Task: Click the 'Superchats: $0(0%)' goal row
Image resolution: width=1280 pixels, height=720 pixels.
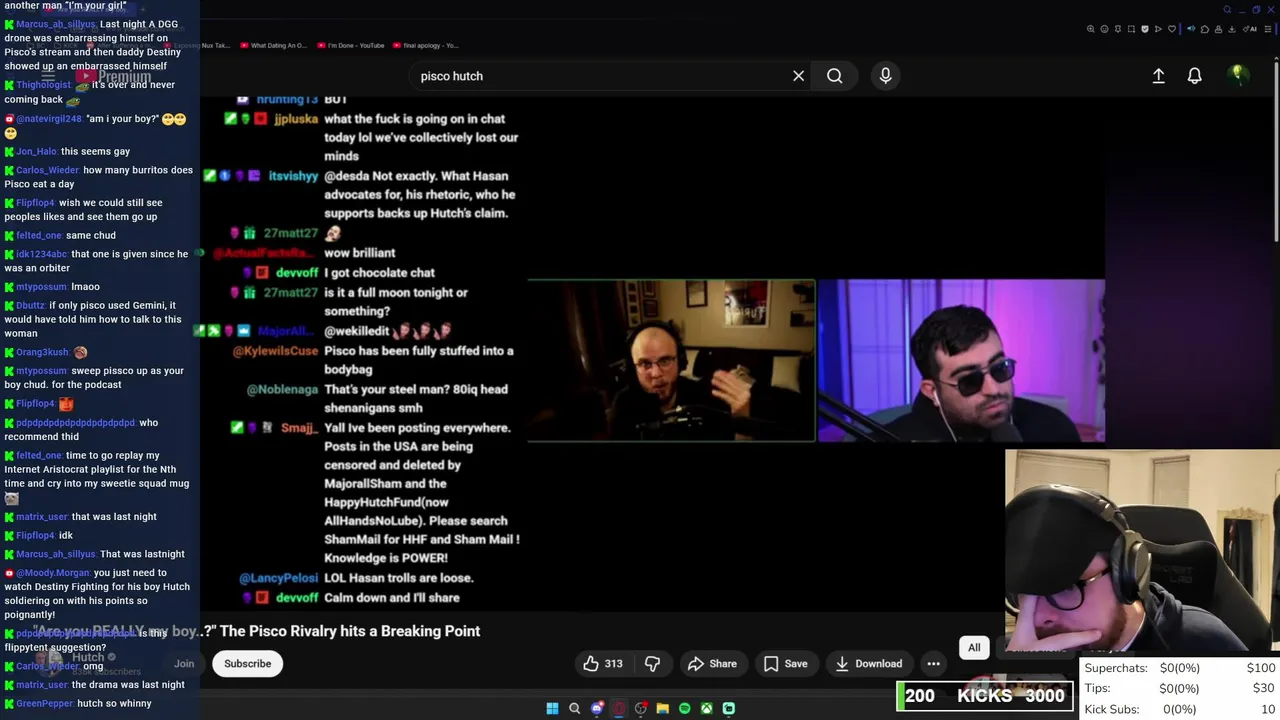Action: point(1180,668)
